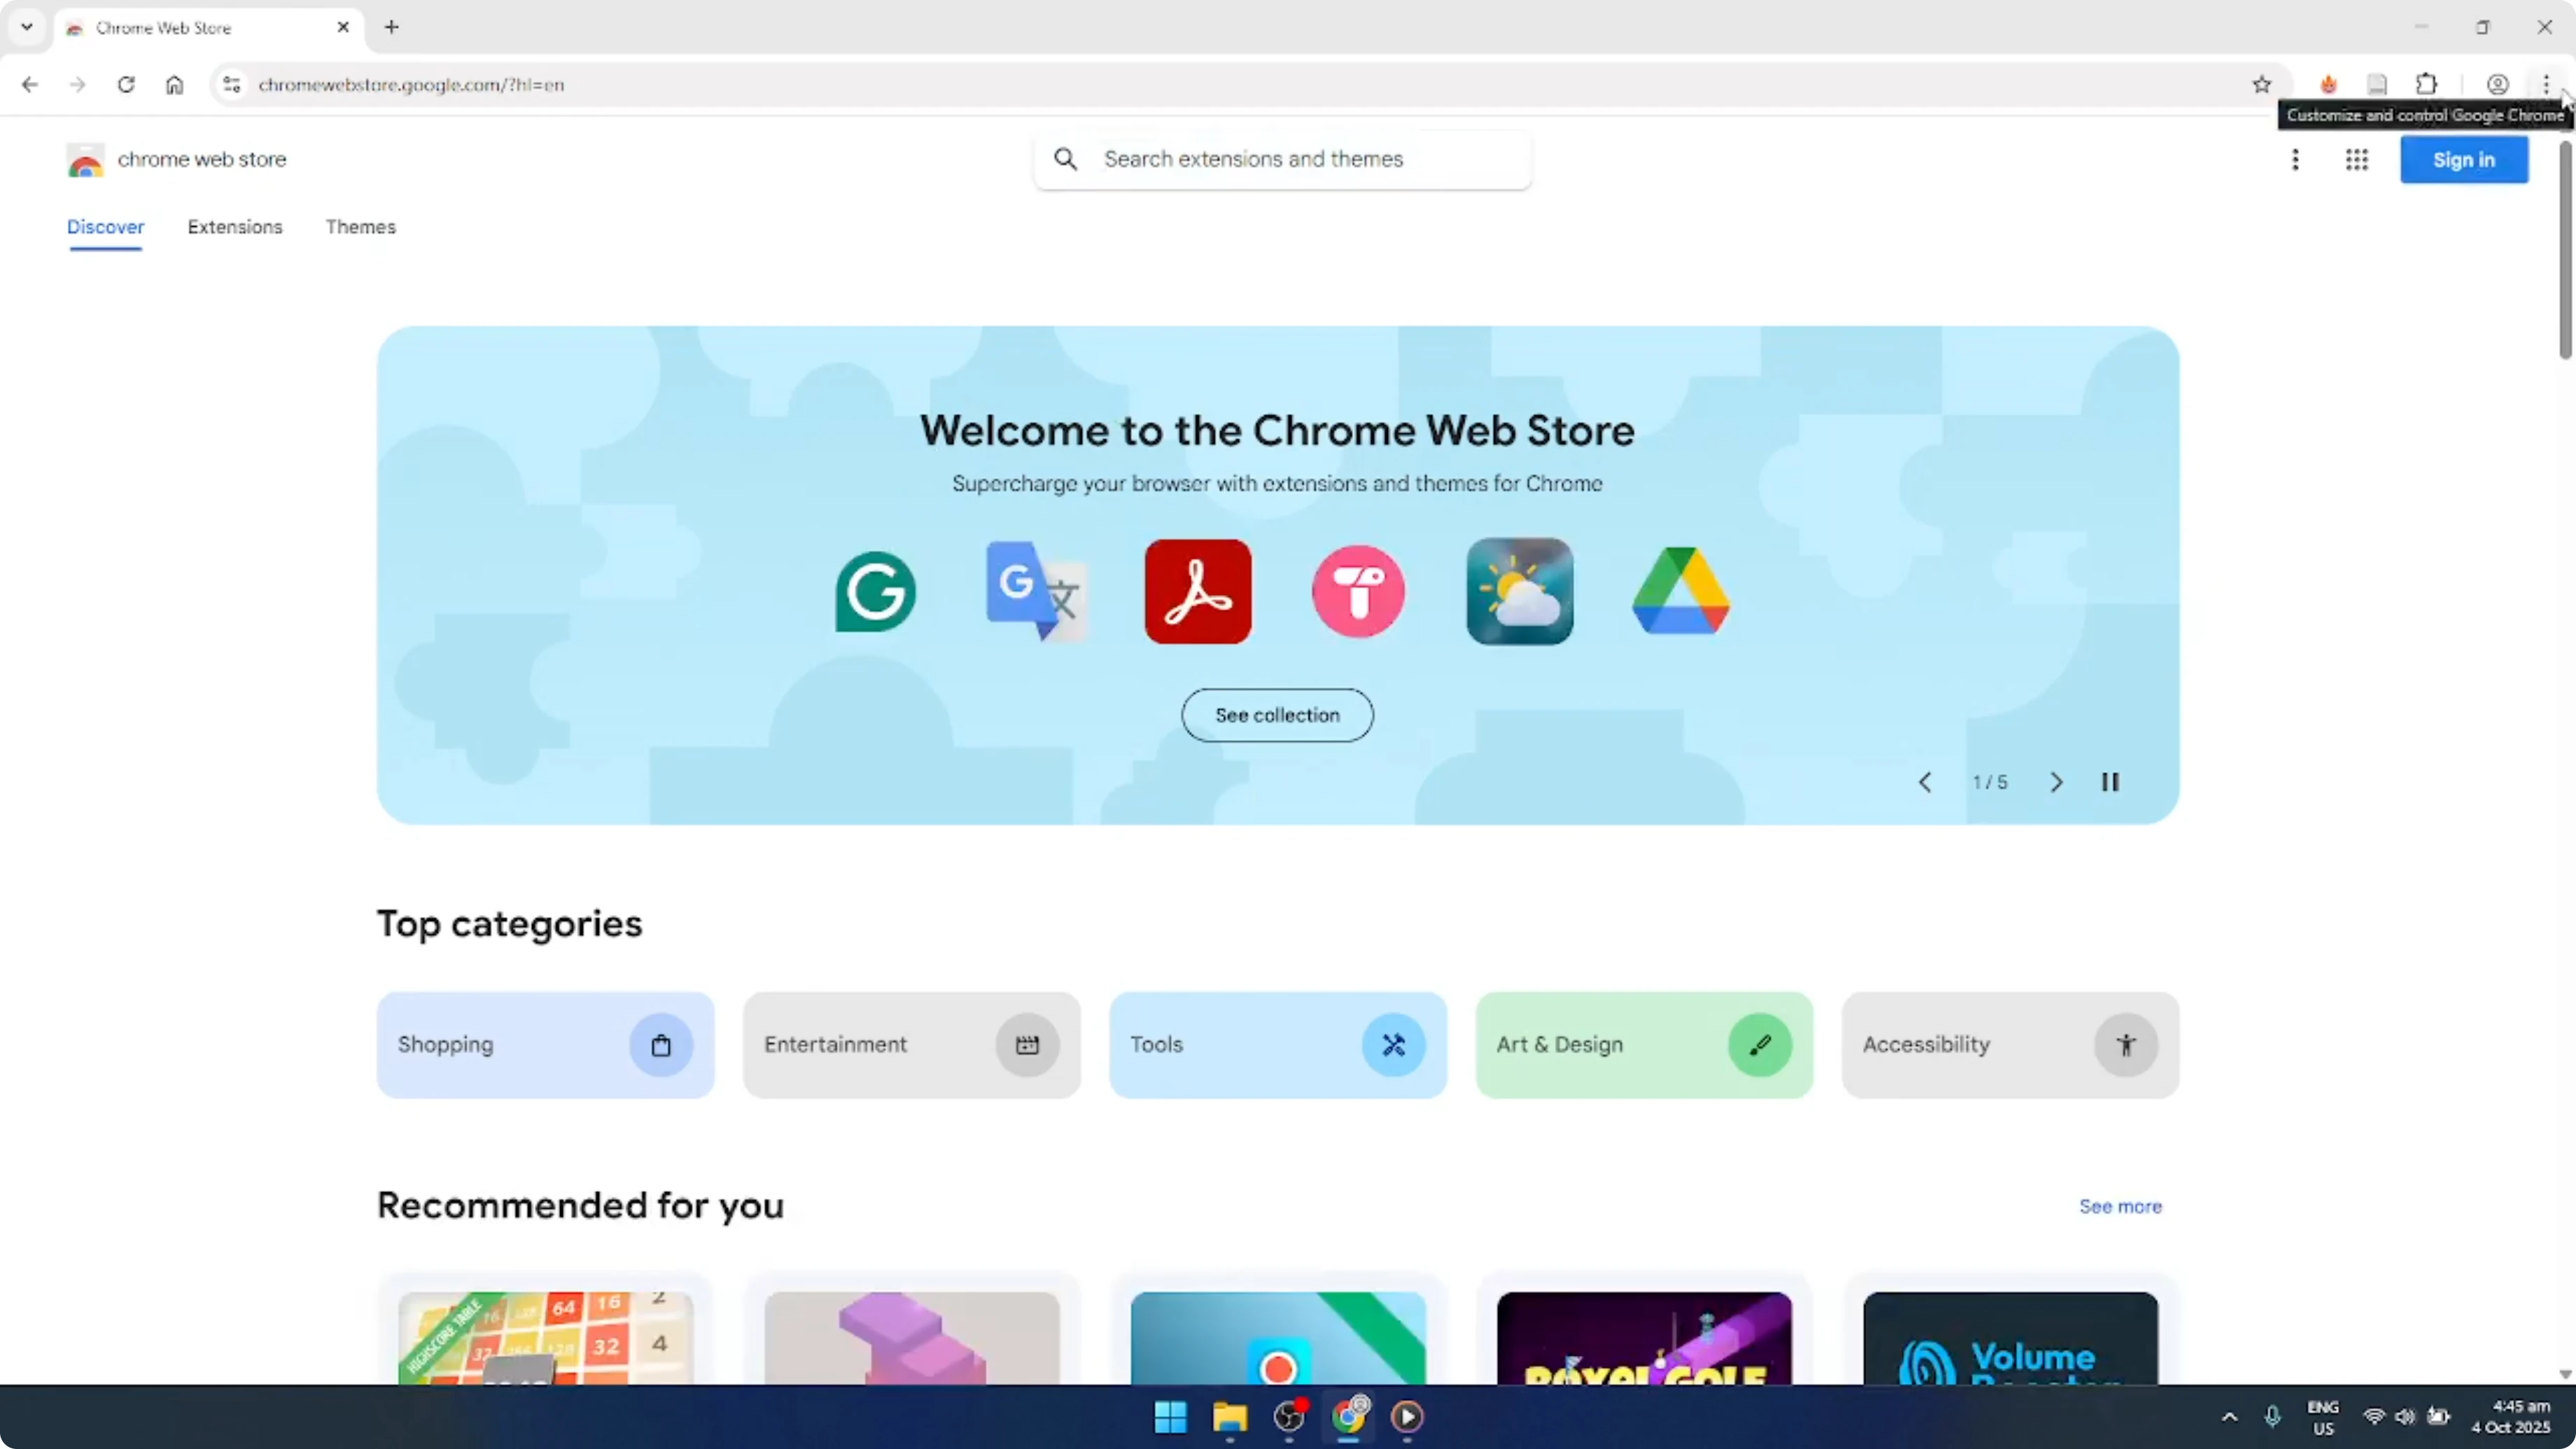Open the screen recorder recommended thumbnail
The width and height of the screenshot is (2576, 1449).
pyautogui.click(x=1277, y=1338)
